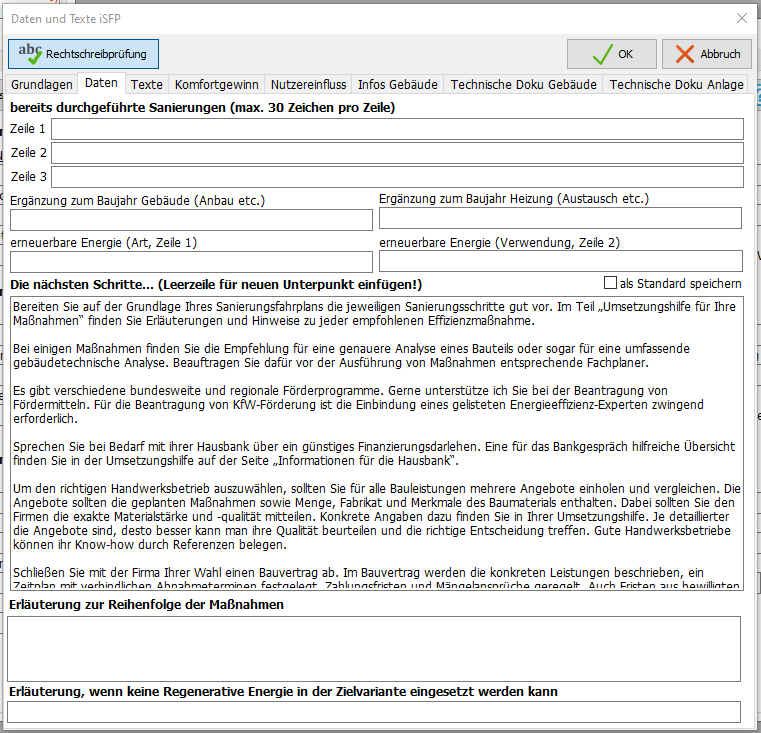Open the Technische Doku Anlage tab

pyautogui.click(x=676, y=85)
